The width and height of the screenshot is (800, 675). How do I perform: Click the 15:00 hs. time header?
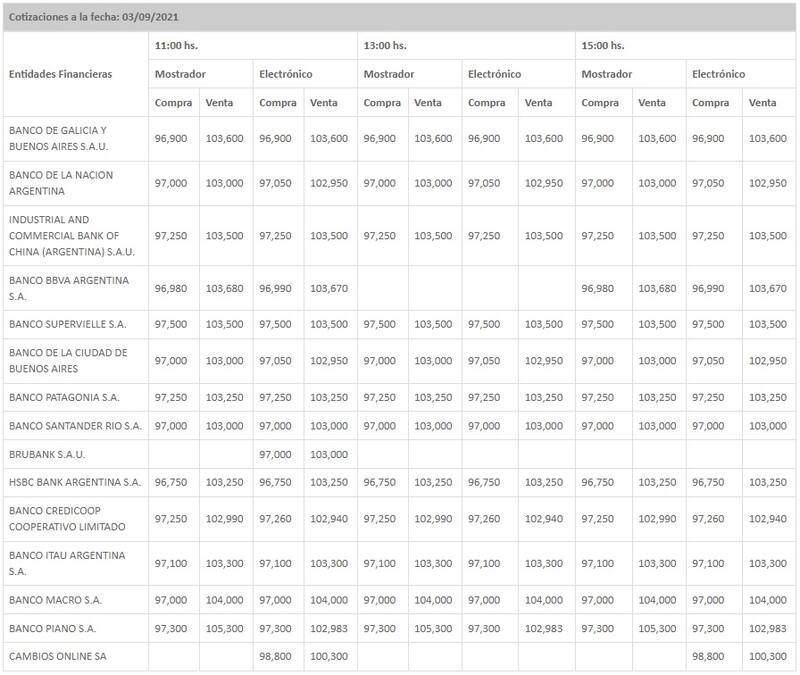click(x=603, y=45)
